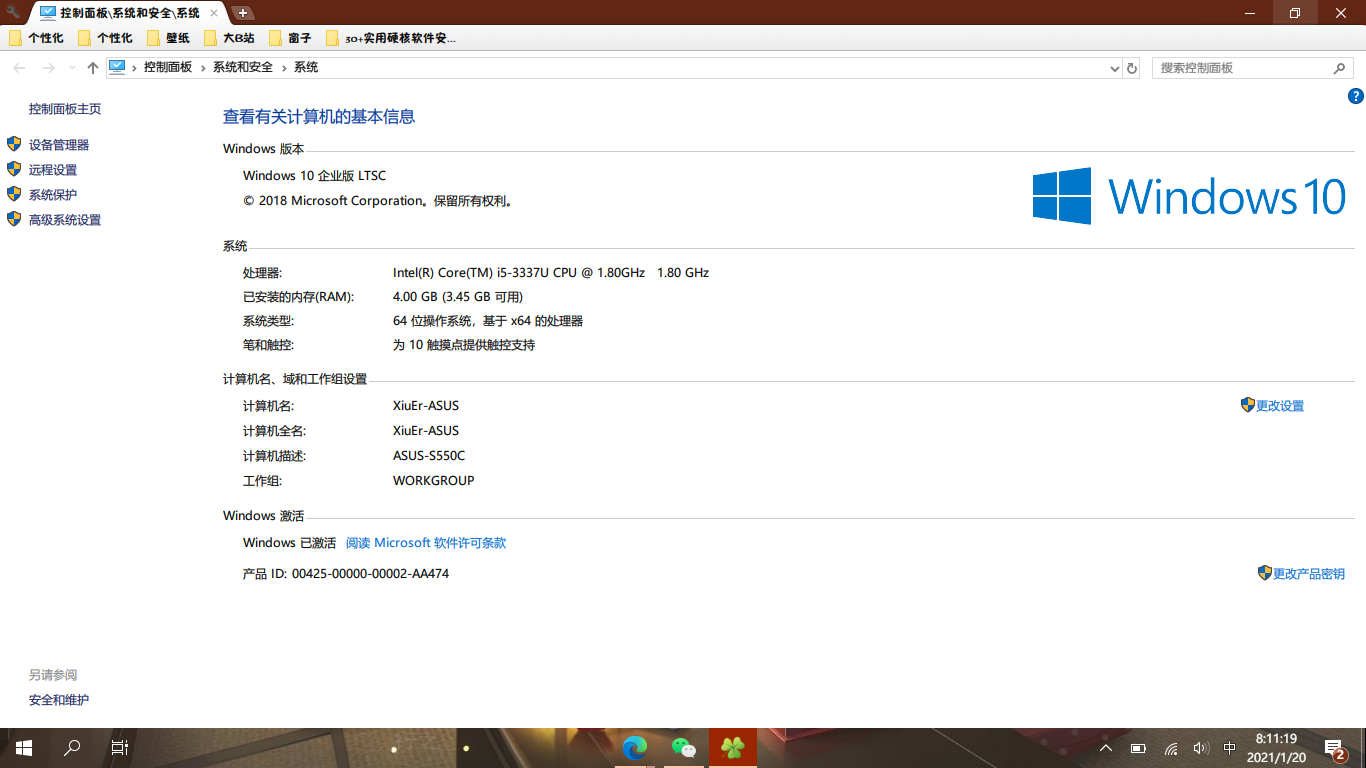Viewport: 1366px width, 768px height.
Task: Click the battery icon in the tray
Action: [1138, 748]
